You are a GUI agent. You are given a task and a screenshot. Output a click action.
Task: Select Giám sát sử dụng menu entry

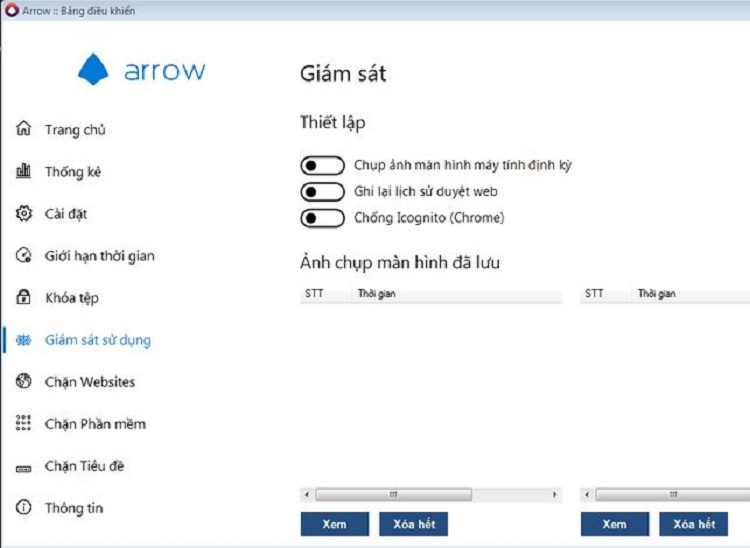point(98,340)
